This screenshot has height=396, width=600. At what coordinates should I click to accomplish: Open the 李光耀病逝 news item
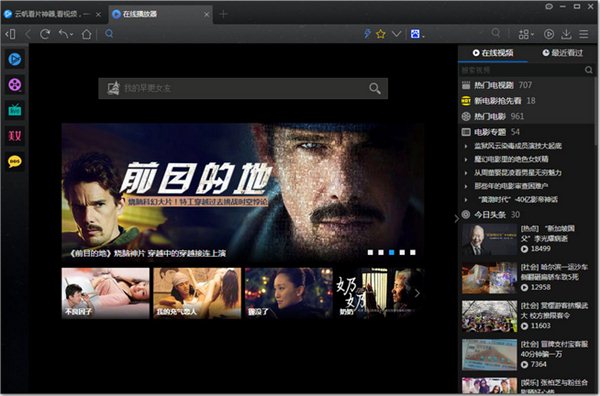click(x=526, y=239)
